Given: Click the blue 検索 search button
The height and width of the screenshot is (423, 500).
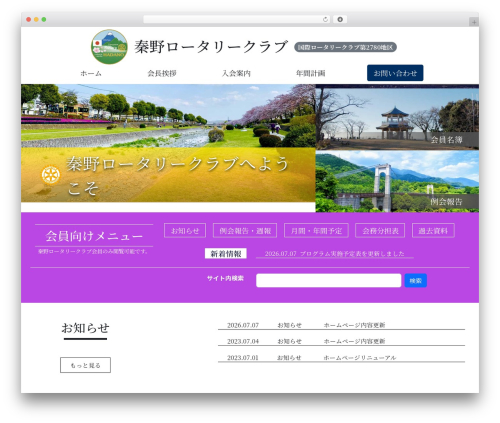Looking at the screenshot, I should tap(416, 281).
